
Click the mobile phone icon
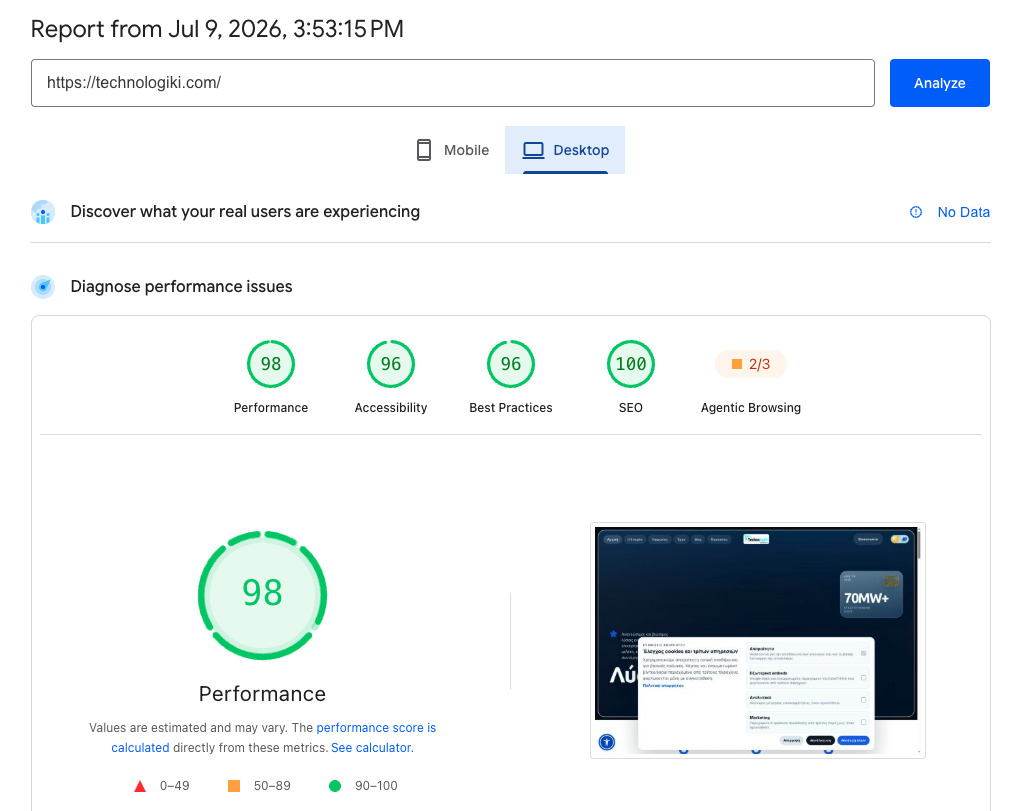[x=424, y=150]
